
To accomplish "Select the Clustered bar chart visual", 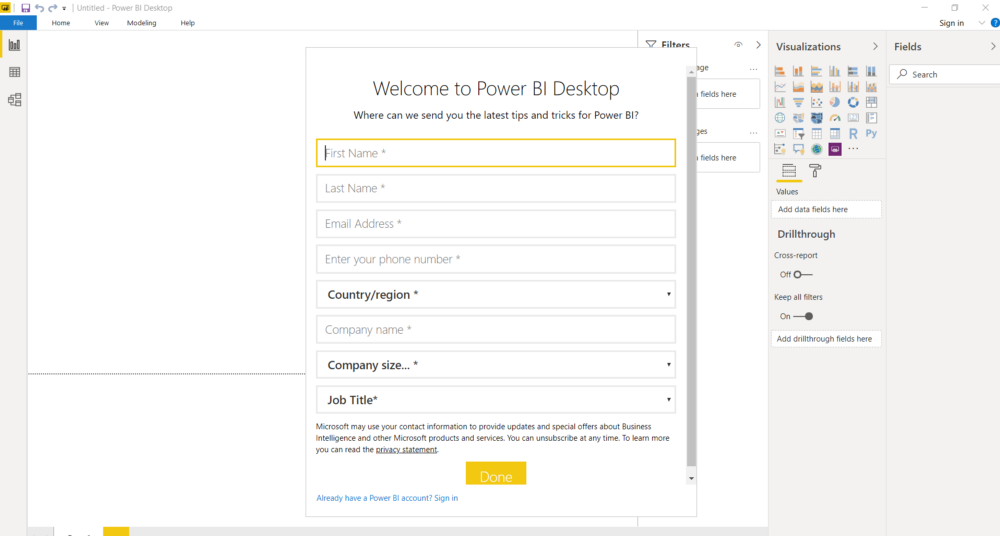I will (x=816, y=71).
